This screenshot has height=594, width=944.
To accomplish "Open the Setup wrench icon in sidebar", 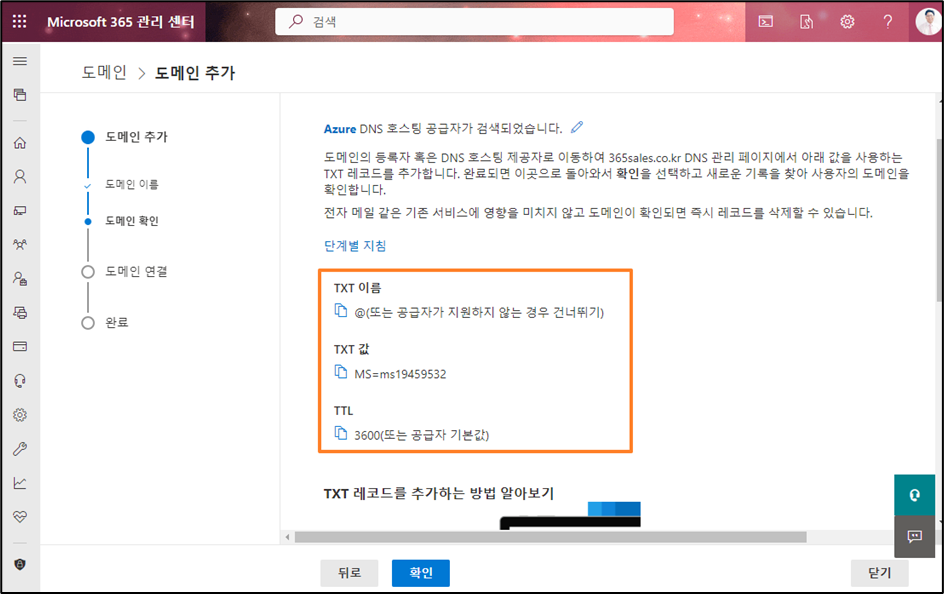I will [20, 449].
